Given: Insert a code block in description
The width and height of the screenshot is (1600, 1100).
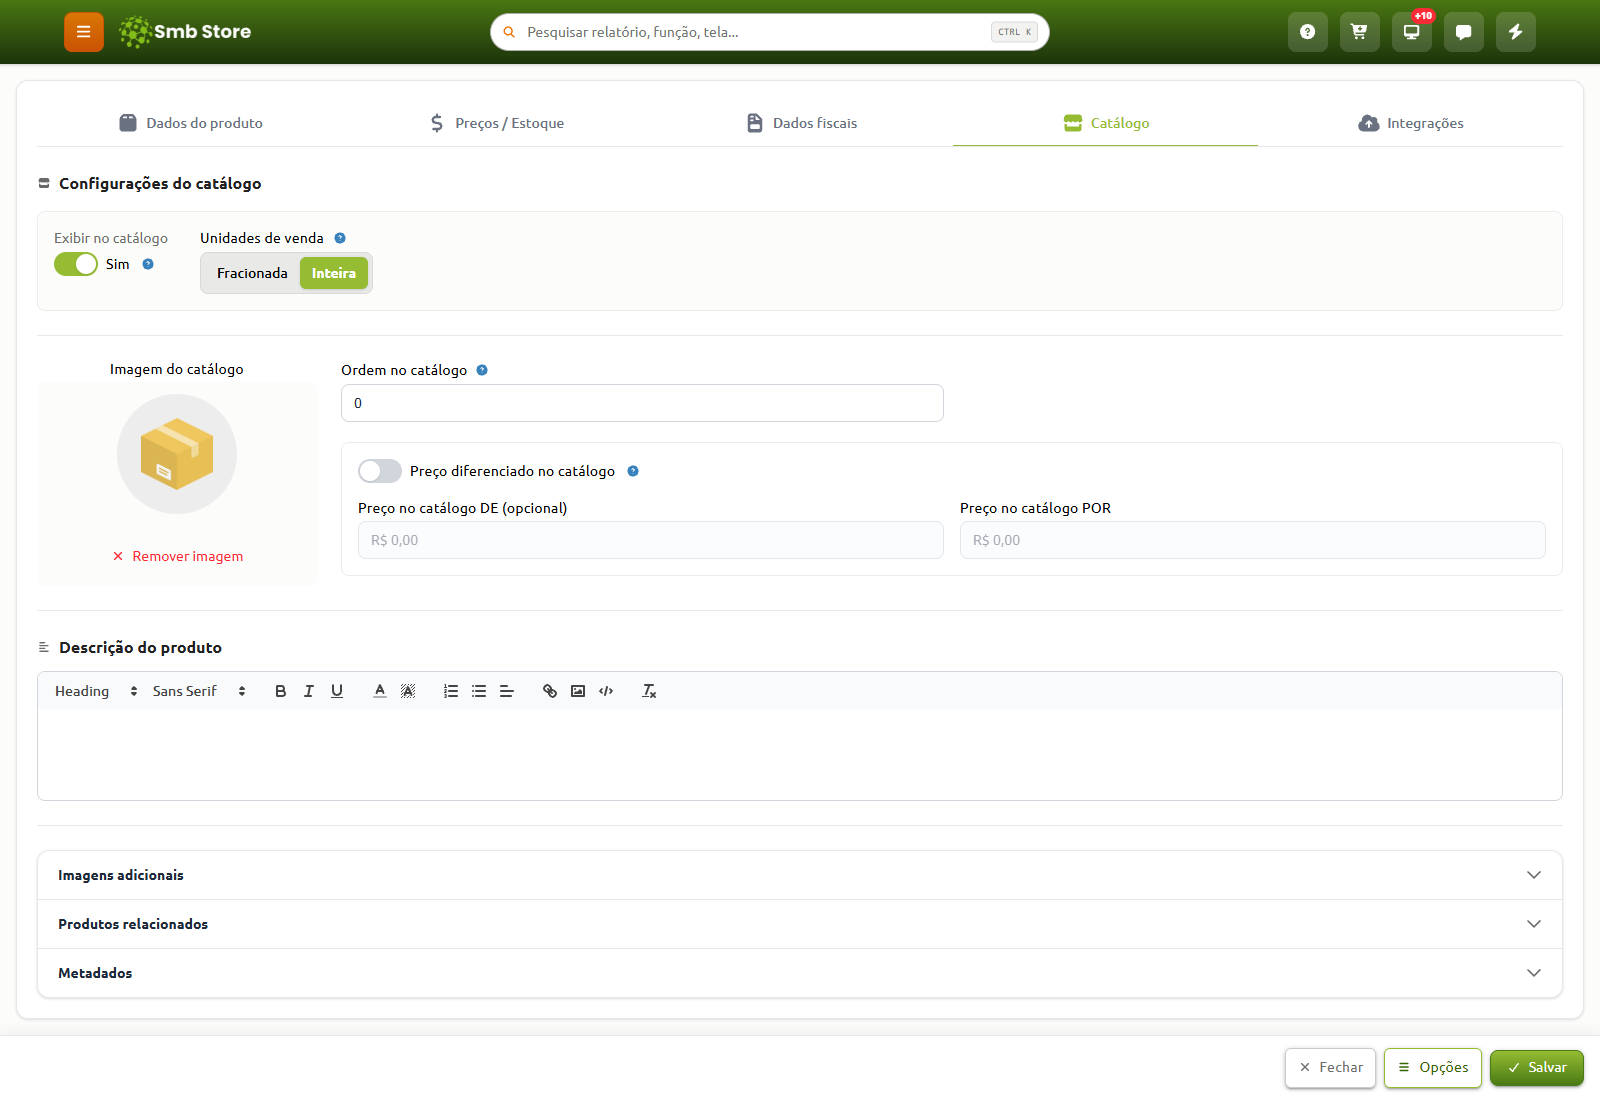Looking at the screenshot, I should tap(606, 691).
